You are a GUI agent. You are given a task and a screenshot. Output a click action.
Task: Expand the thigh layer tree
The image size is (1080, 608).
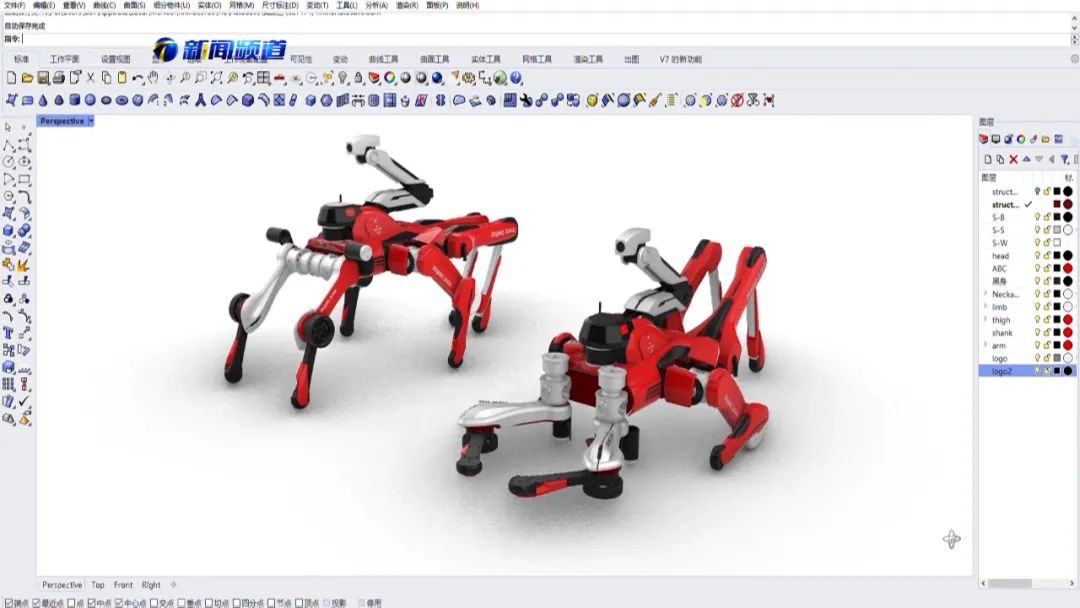coord(985,320)
